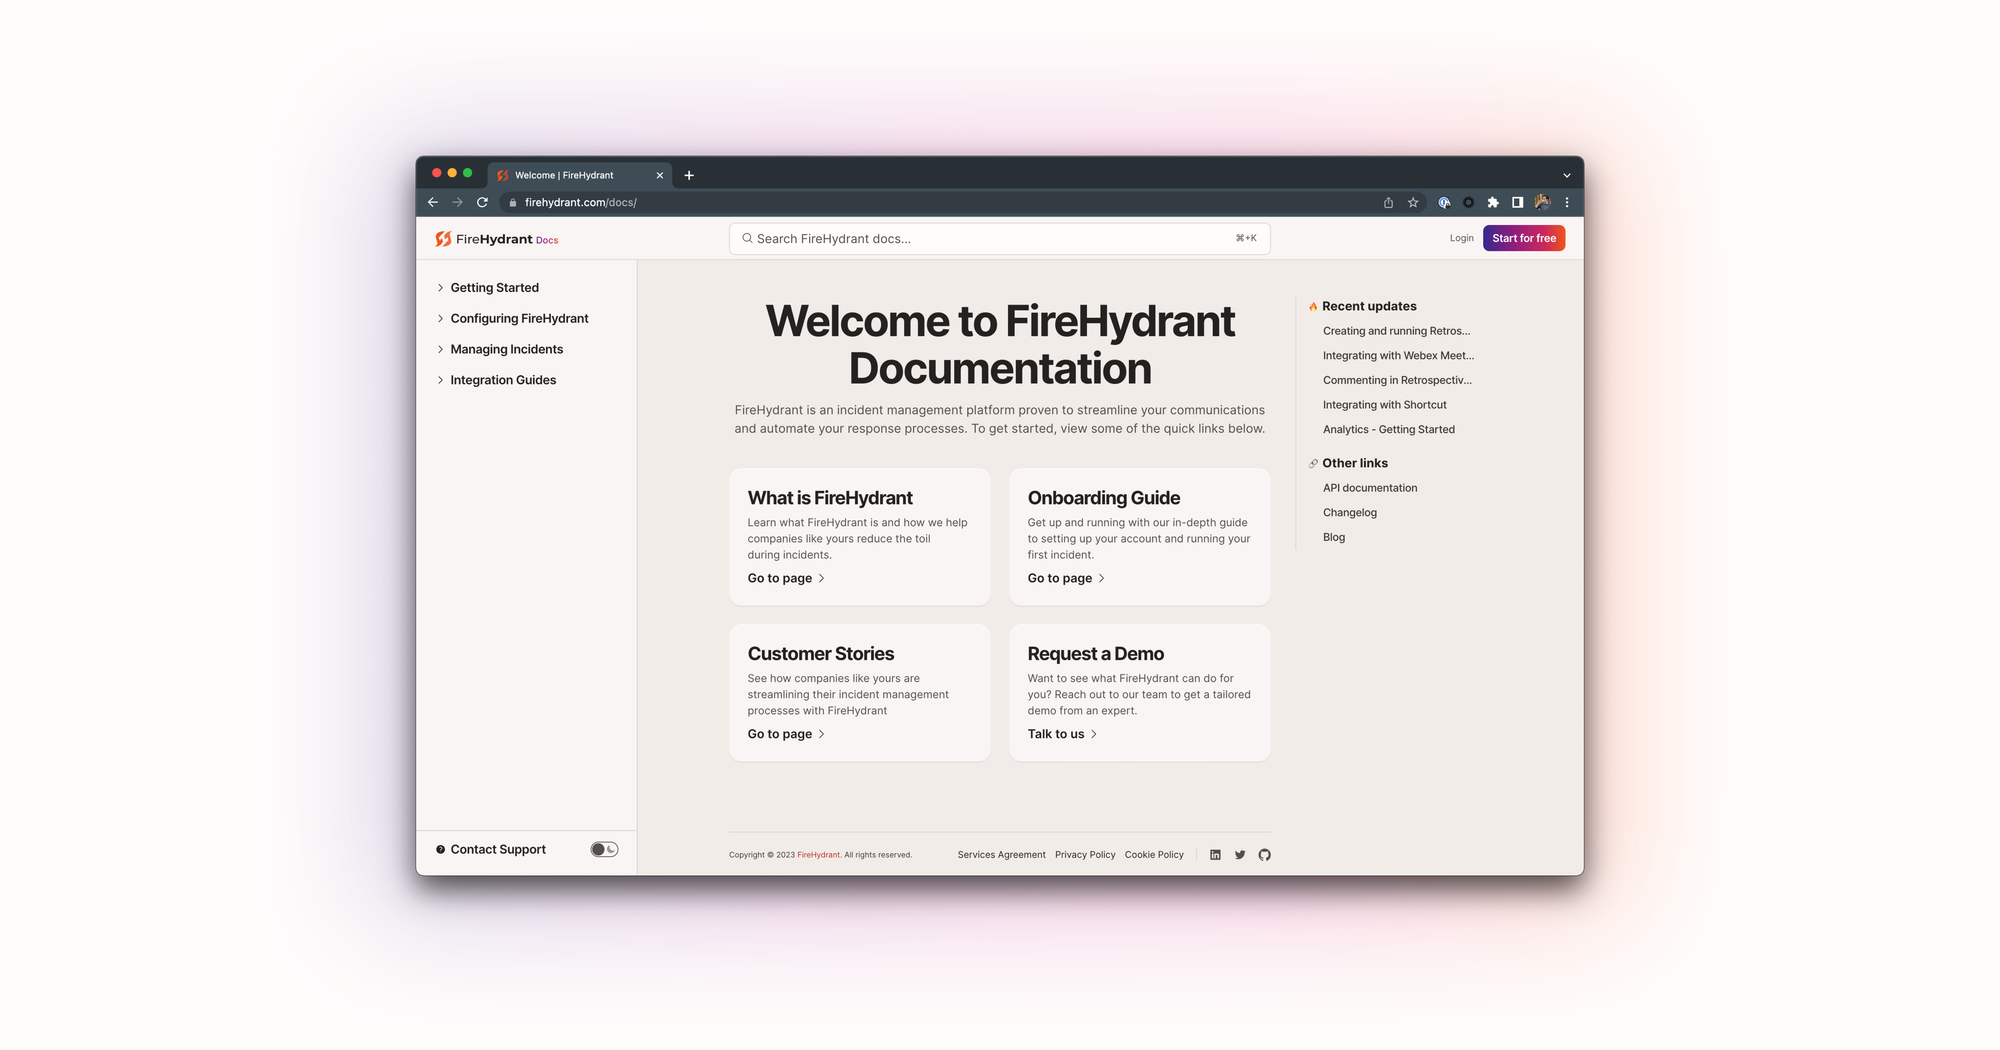Screen dimensions: 2000x1050
Task: Click the Search FireHydrant docs field
Action: 1000,239
